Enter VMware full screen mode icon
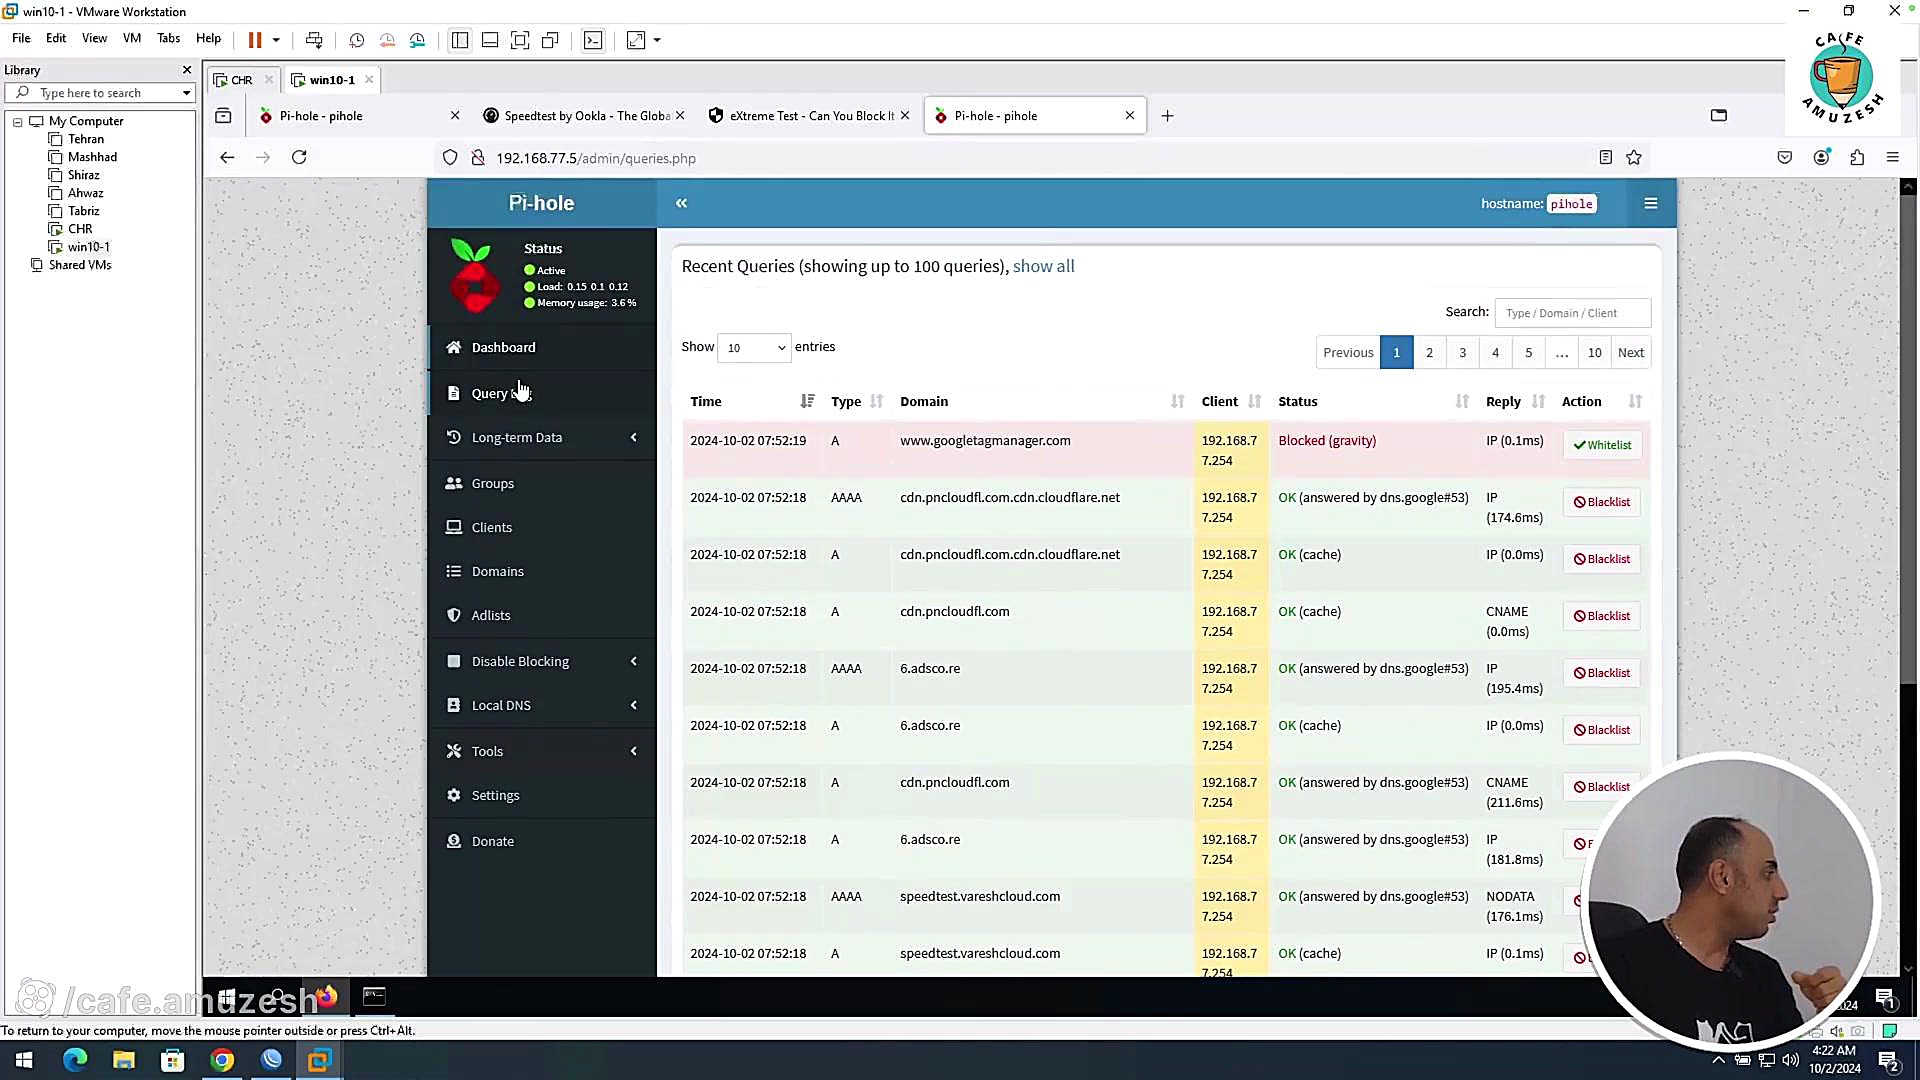Screen dimensions: 1920x1080 (x=520, y=40)
